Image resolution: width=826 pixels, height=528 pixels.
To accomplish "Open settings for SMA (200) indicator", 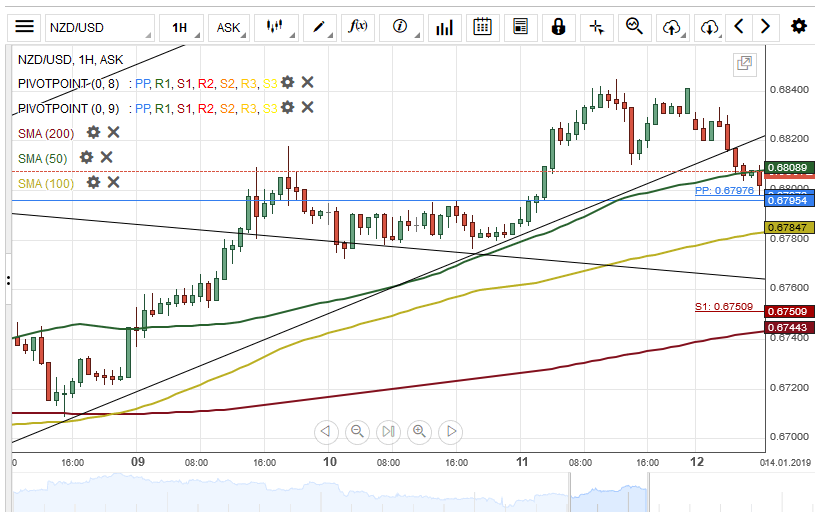I will pos(93,132).
